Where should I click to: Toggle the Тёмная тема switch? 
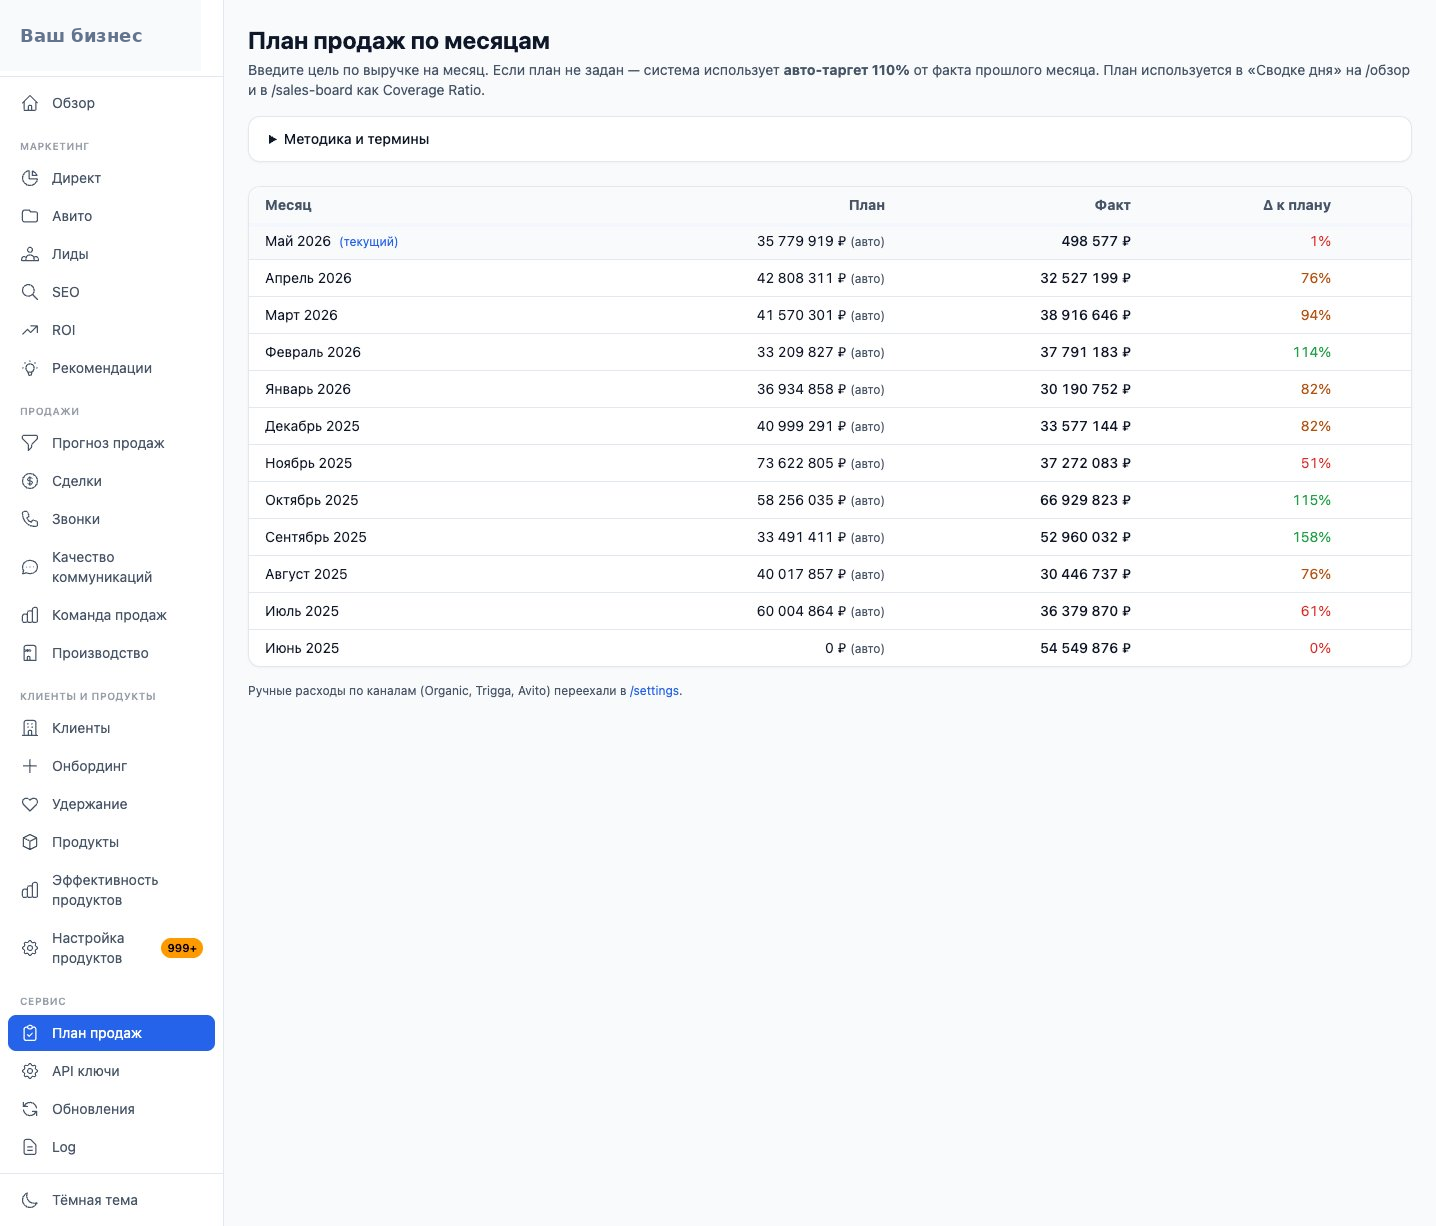pos(111,1200)
